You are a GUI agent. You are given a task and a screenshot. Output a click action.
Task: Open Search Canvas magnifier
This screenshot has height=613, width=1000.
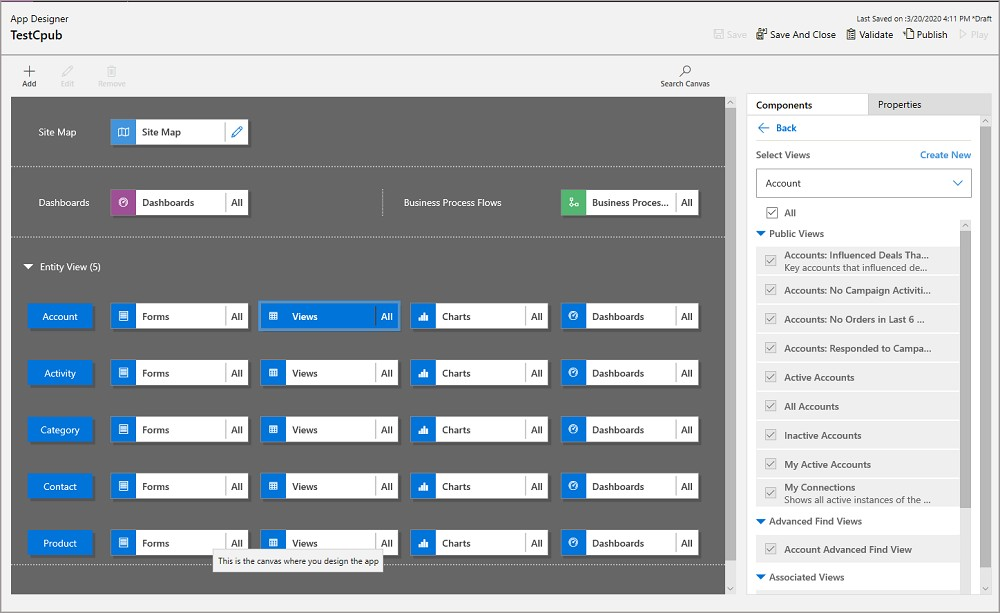tap(685, 71)
